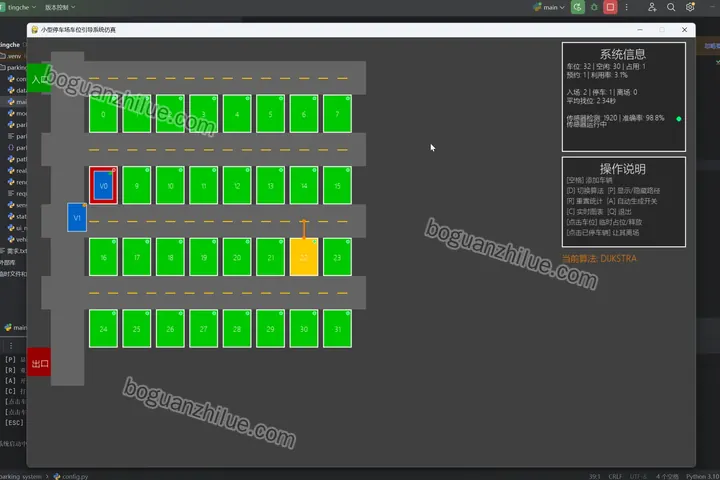
Task: Occupy parking spot 11
Action: tap(203, 186)
